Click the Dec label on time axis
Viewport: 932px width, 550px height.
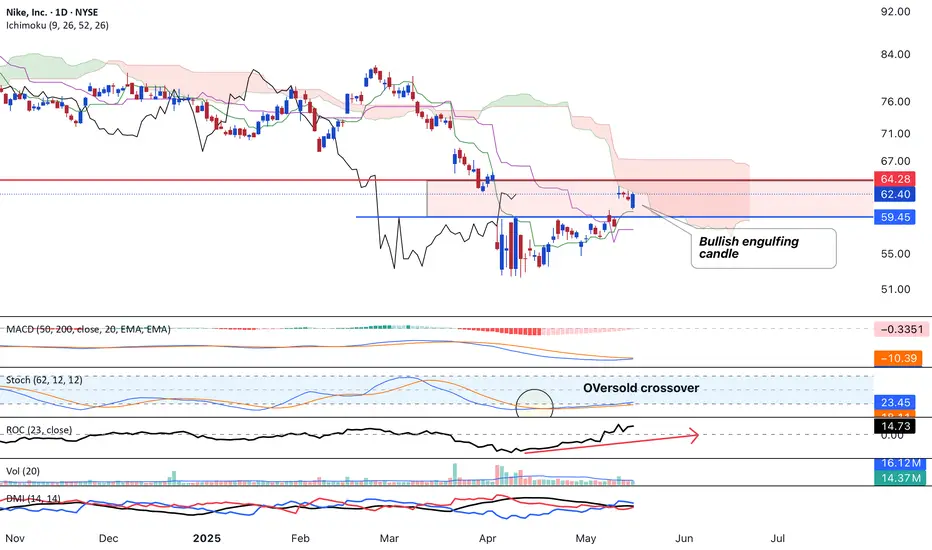(108, 538)
